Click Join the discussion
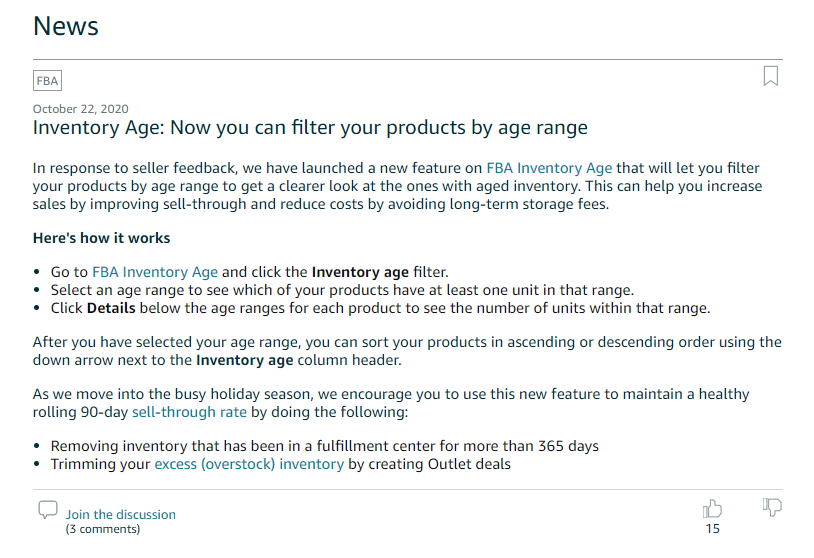 120,514
